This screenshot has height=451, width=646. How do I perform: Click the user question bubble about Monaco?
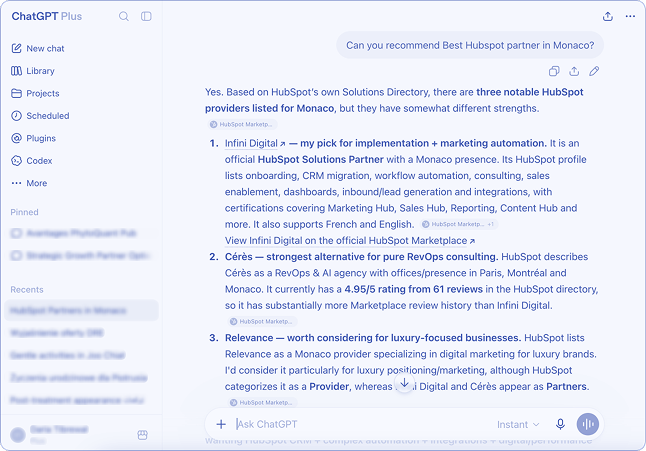click(470, 45)
